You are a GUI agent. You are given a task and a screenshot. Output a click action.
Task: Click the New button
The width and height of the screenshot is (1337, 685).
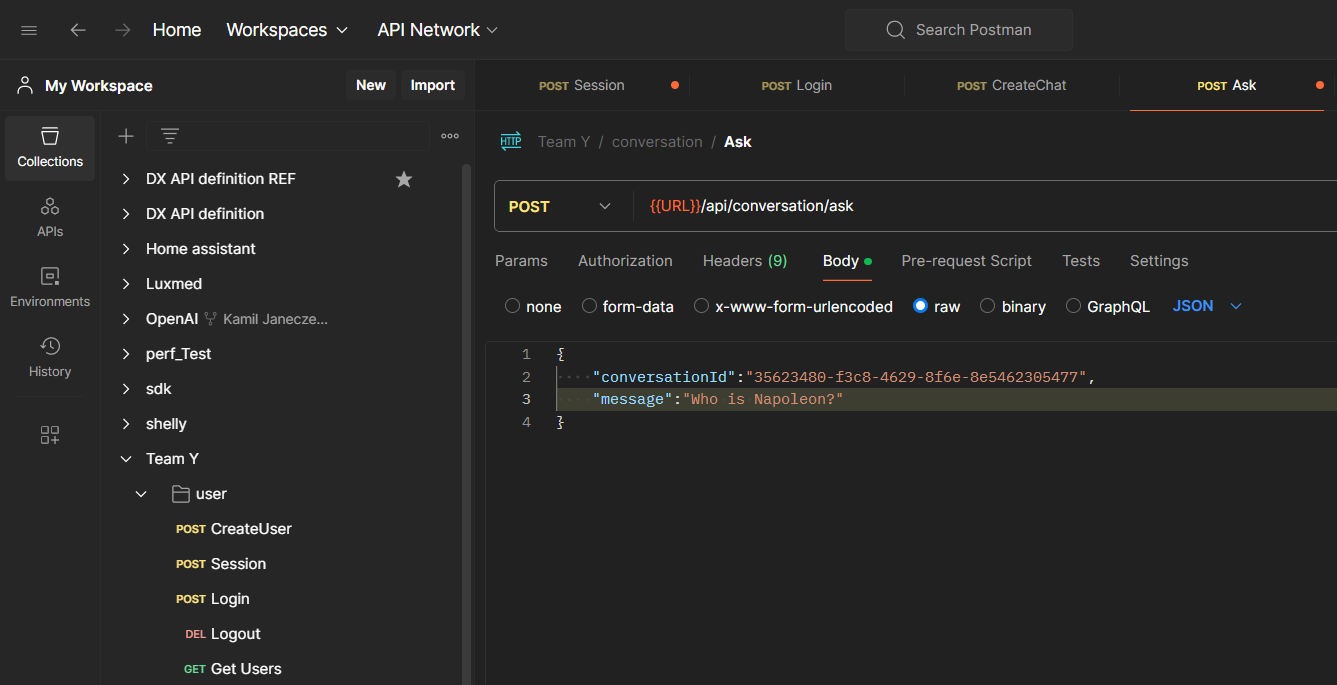(370, 85)
